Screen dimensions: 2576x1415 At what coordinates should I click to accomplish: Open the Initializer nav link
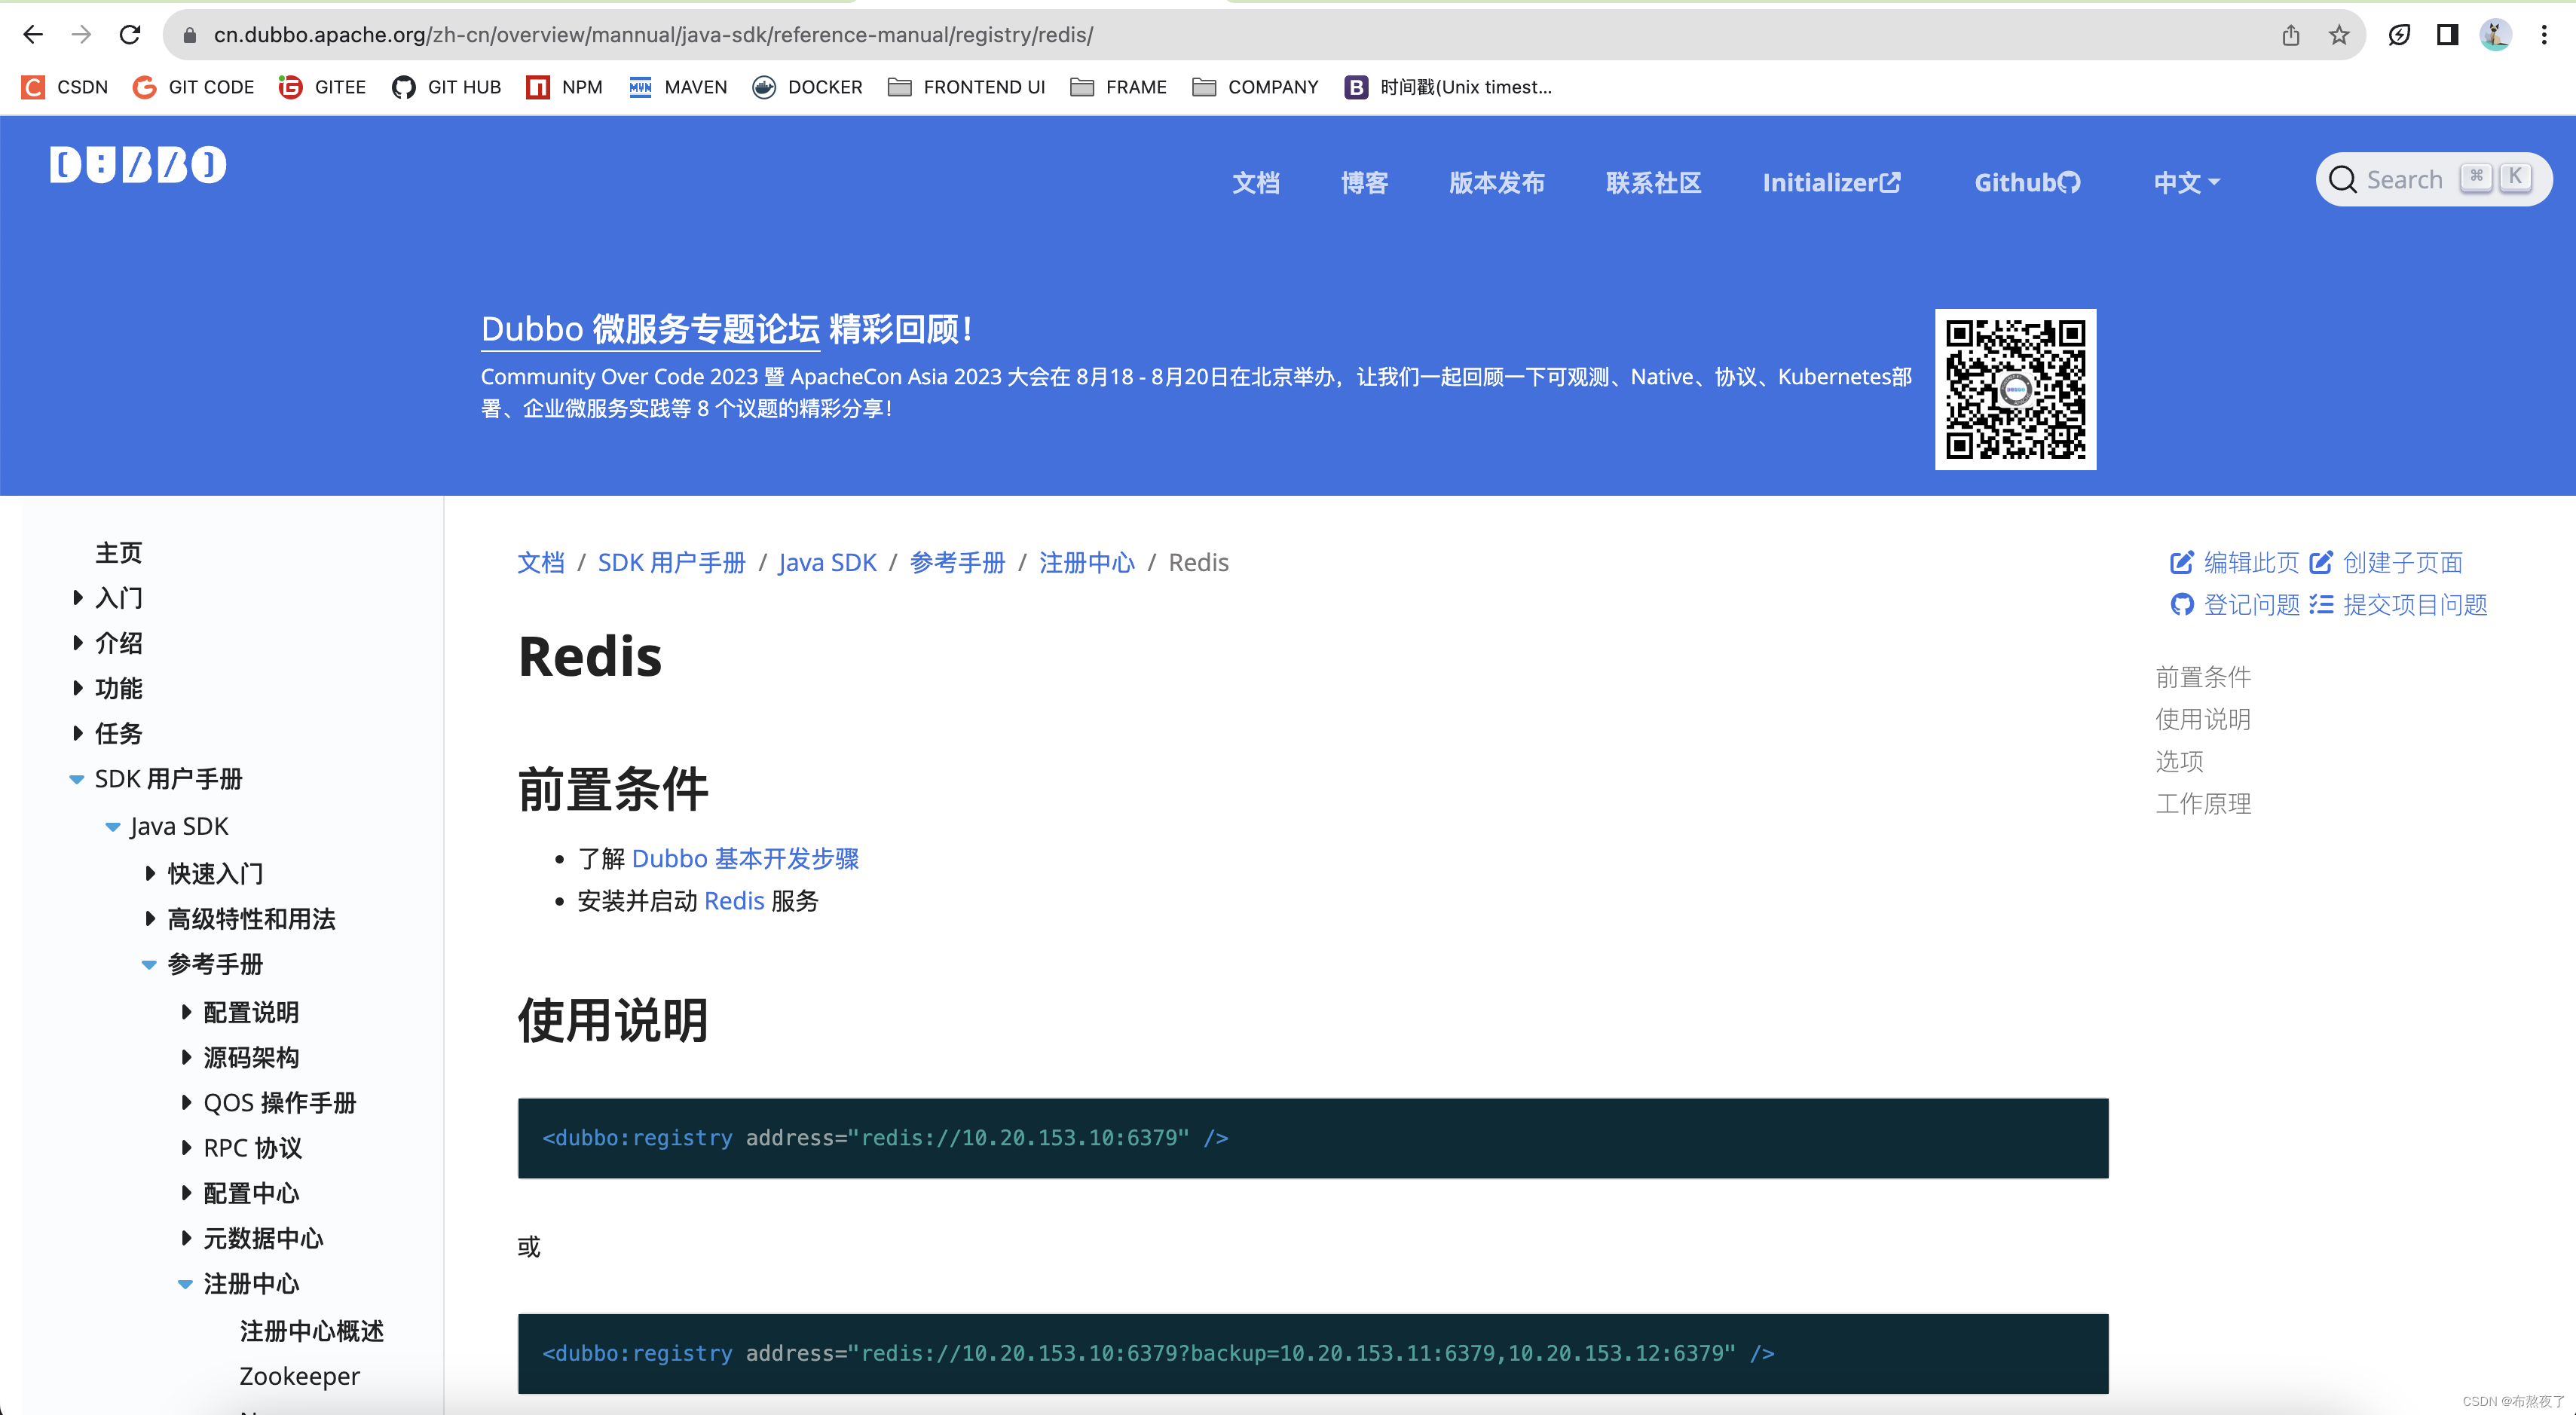click(x=1831, y=183)
